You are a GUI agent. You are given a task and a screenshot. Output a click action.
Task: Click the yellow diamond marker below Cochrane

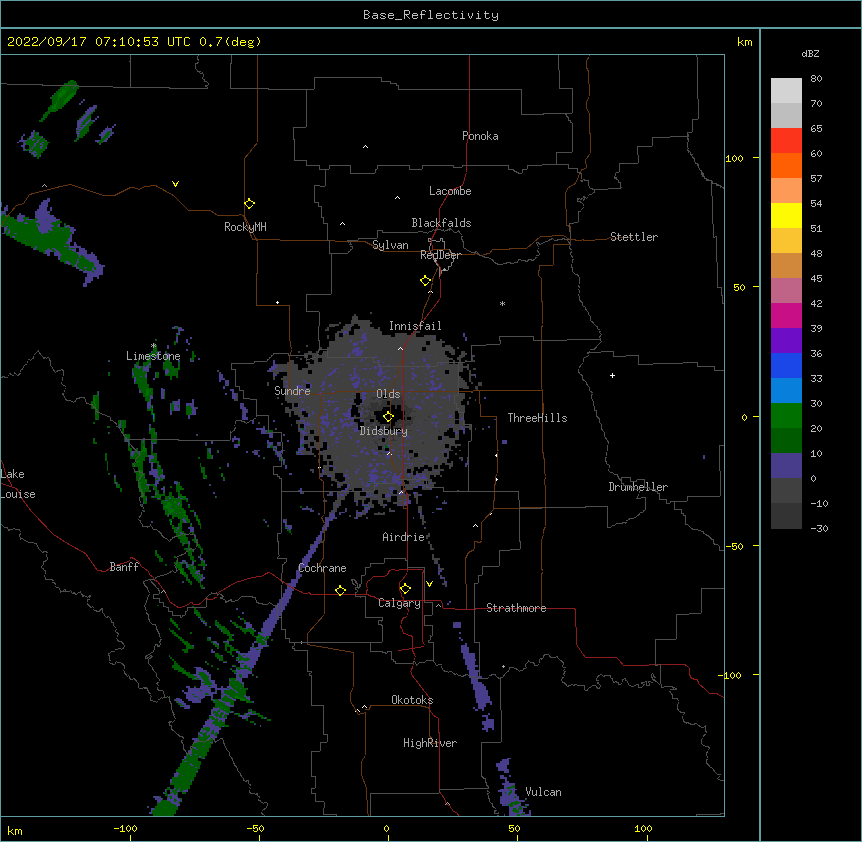point(340,590)
